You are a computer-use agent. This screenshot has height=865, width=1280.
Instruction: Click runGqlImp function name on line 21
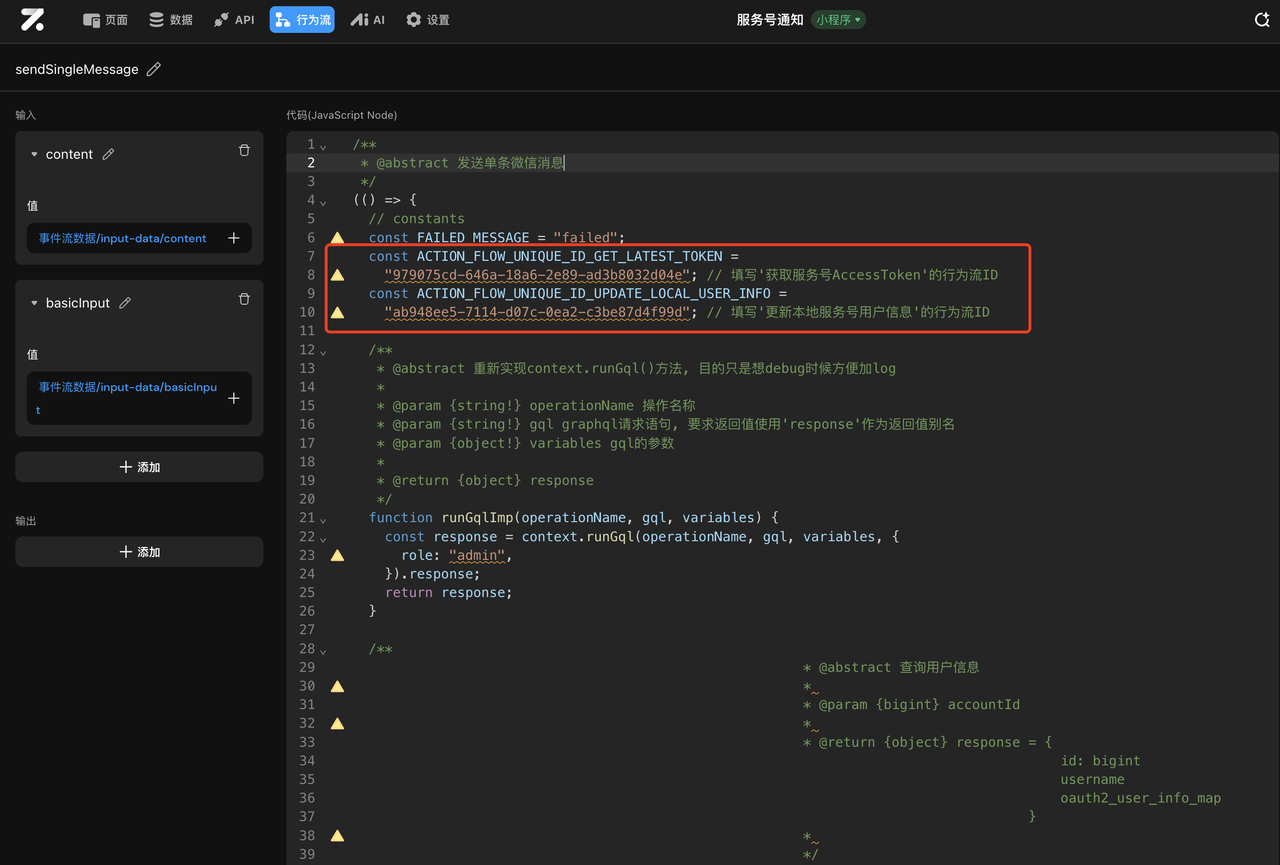click(477, 518)
